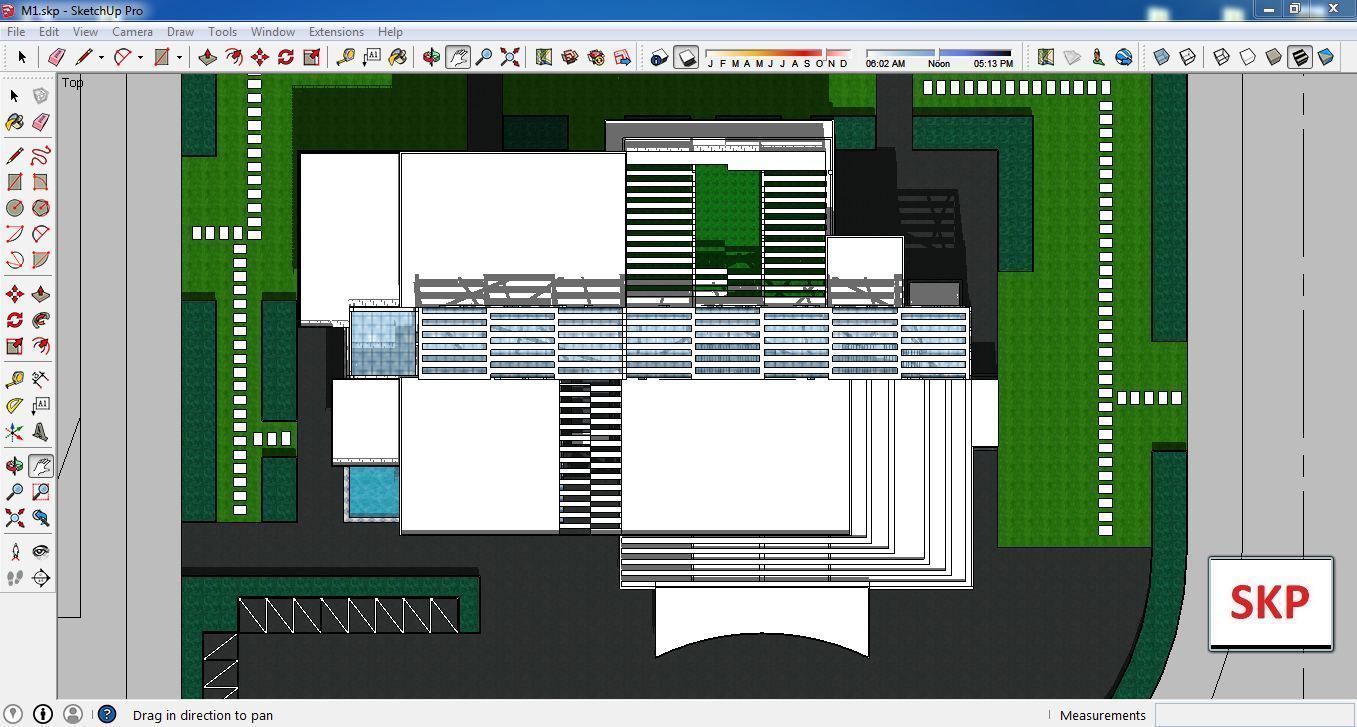This screenshot has width=1357, height=727.
Task: Pick the Offset tool in top toolbar
Action: tap(233, 57)
